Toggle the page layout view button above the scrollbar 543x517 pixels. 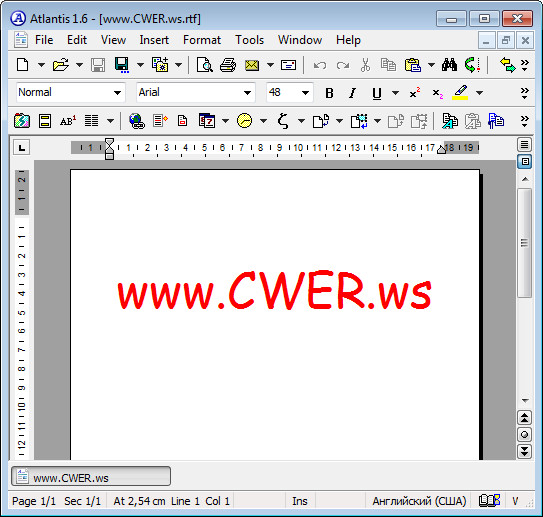coord(524,162)
